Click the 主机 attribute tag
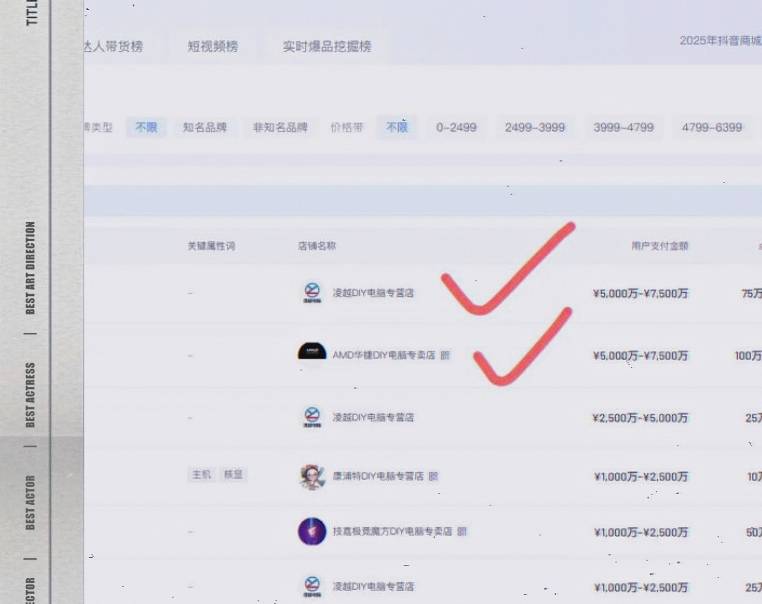This screenshot has width=762, height=604. [x=201, y=474]
